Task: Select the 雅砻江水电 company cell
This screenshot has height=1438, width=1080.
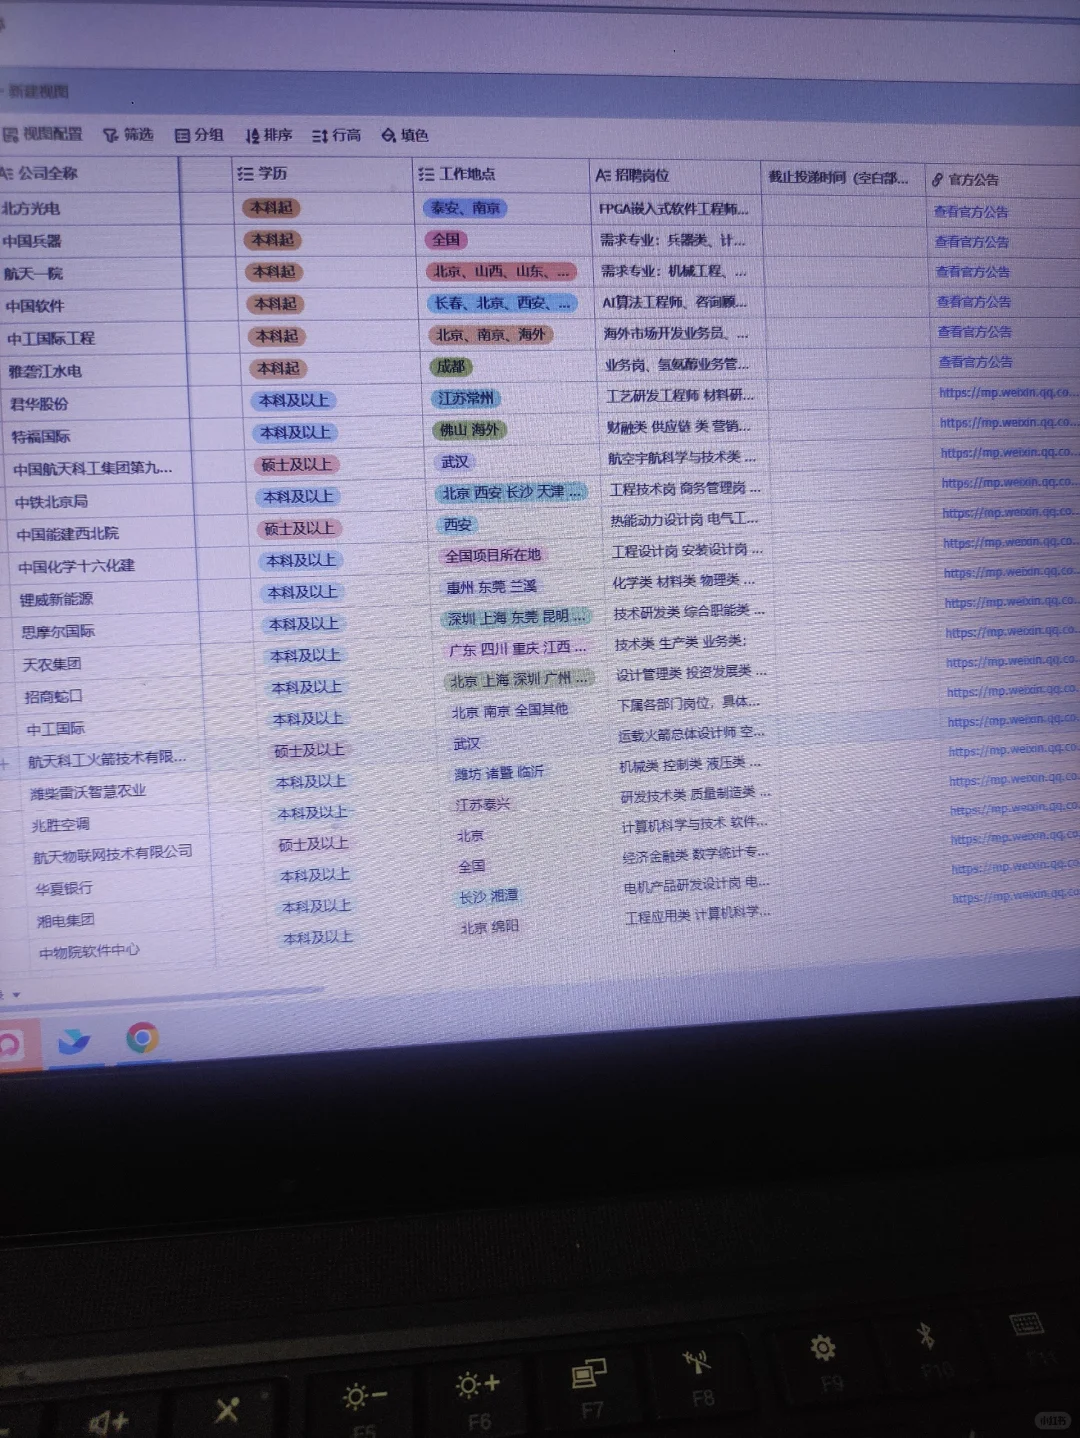Action: click(45, 371)
